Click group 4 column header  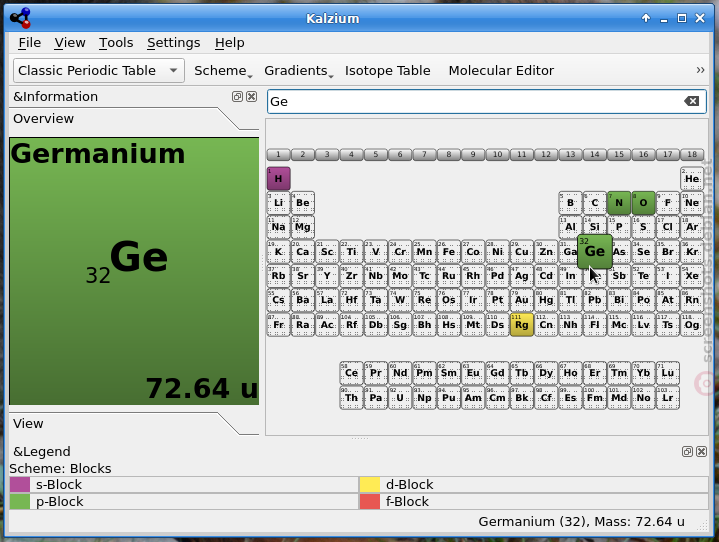[x=351, y=155]
